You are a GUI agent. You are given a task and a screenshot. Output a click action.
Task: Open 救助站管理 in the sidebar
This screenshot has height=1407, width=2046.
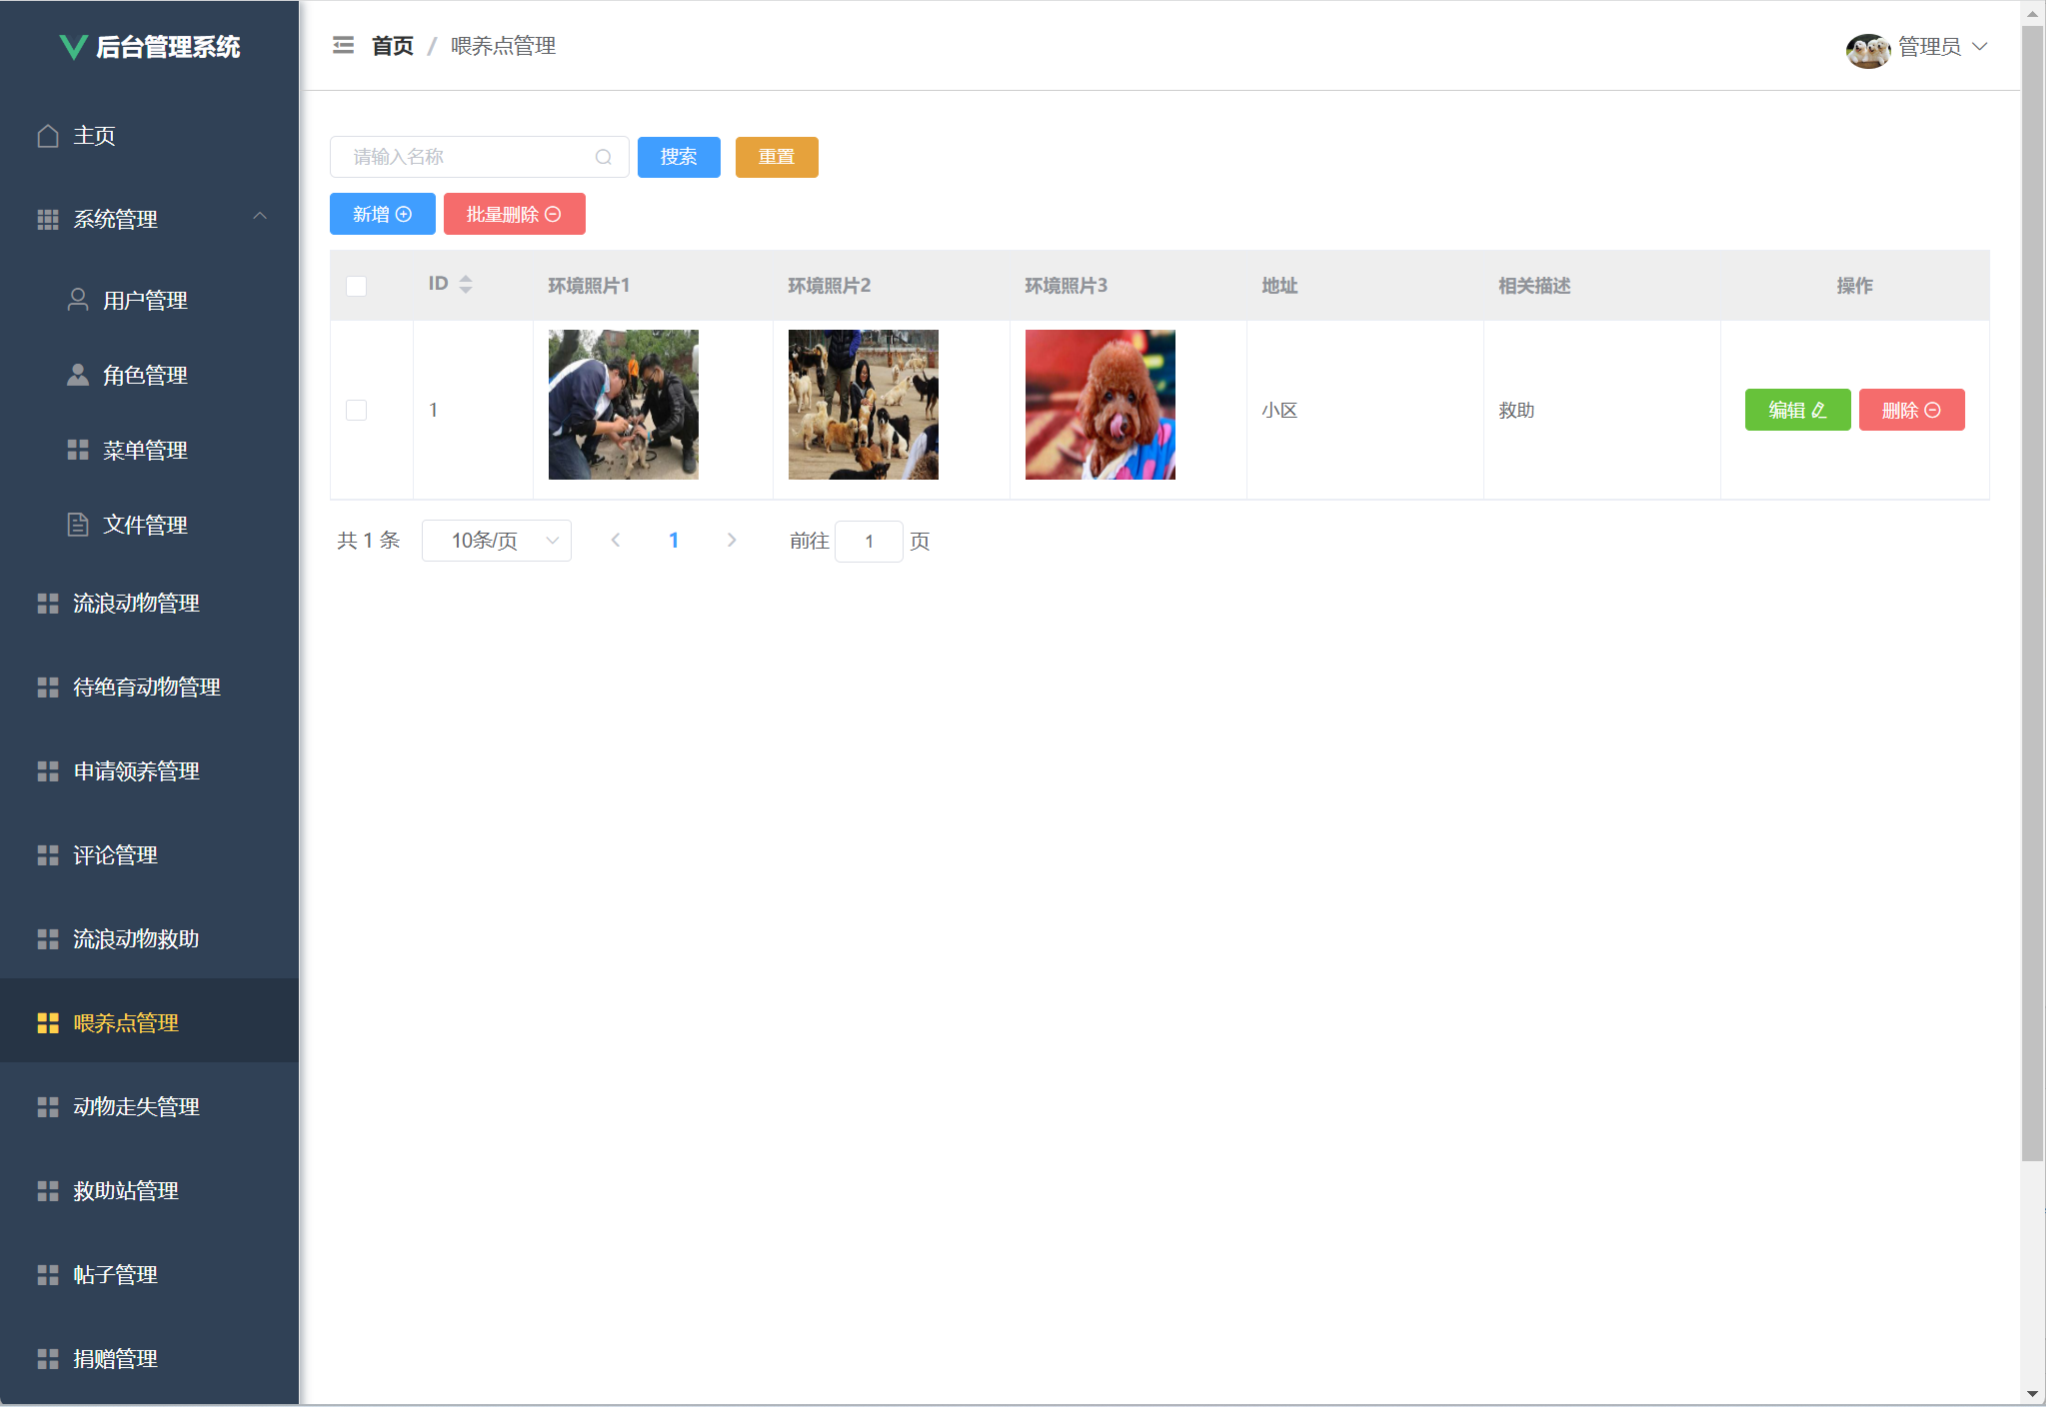click(126, 1191)
